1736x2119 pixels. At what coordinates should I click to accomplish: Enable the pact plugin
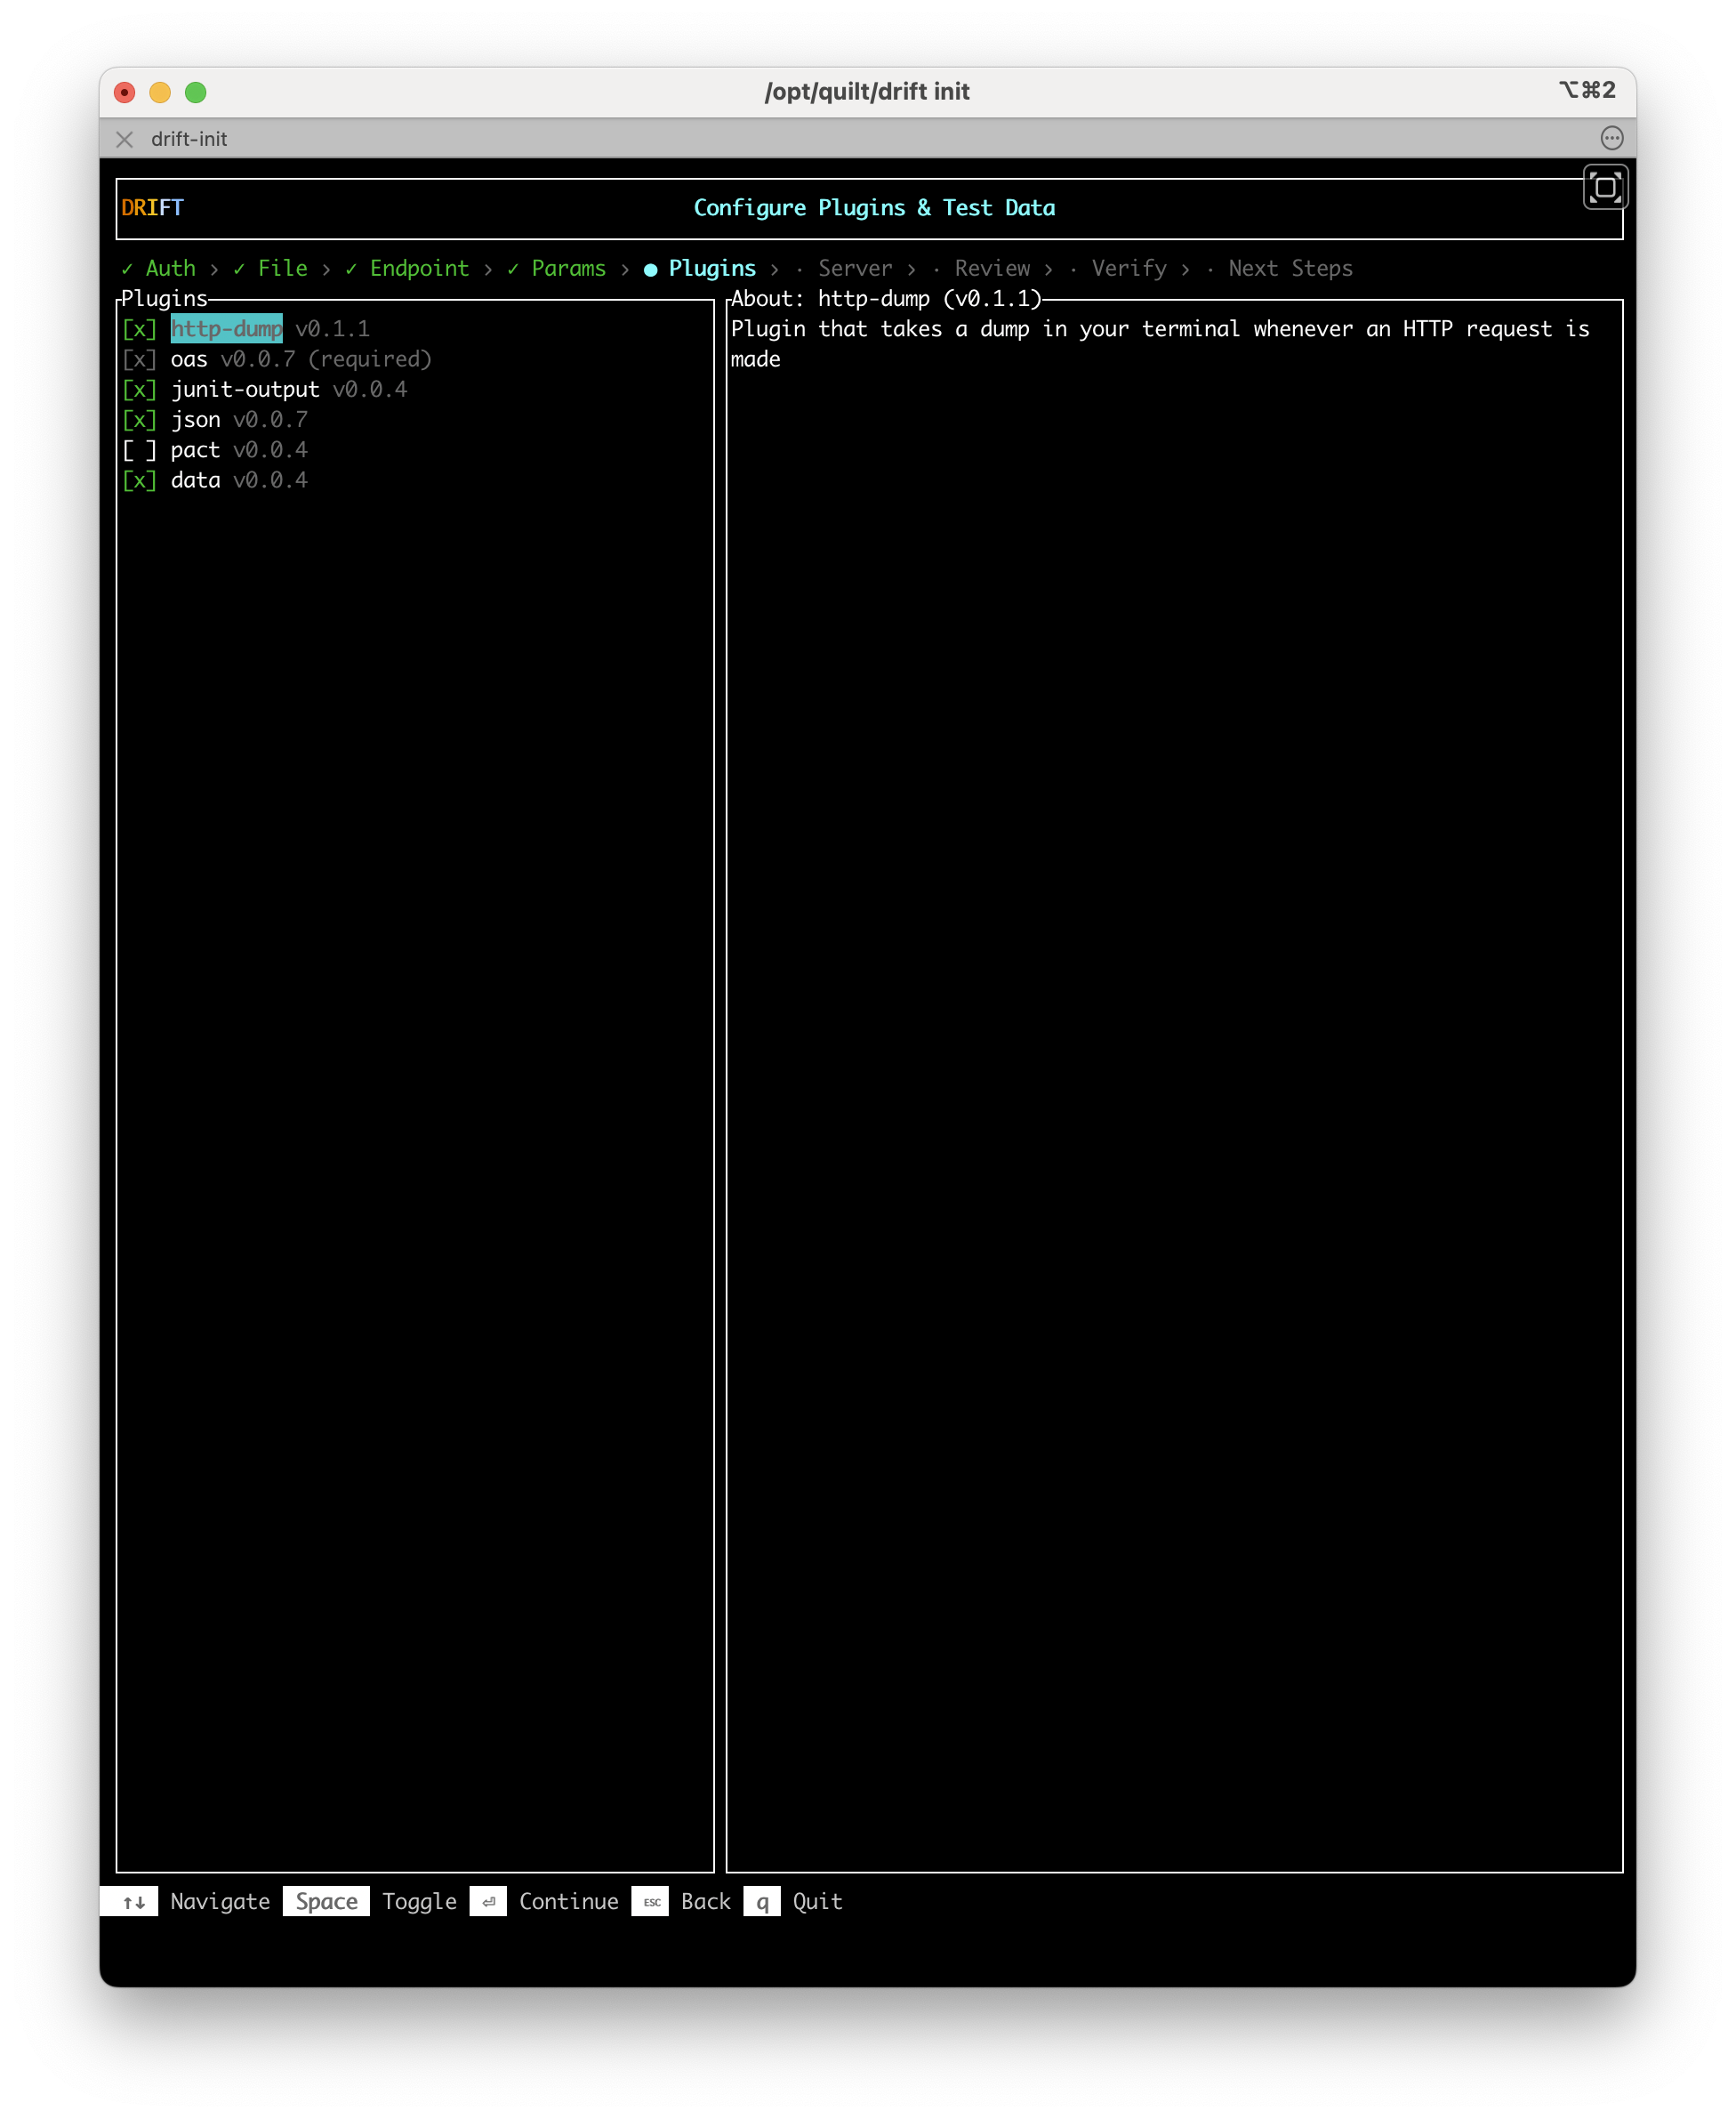[140, 450]
